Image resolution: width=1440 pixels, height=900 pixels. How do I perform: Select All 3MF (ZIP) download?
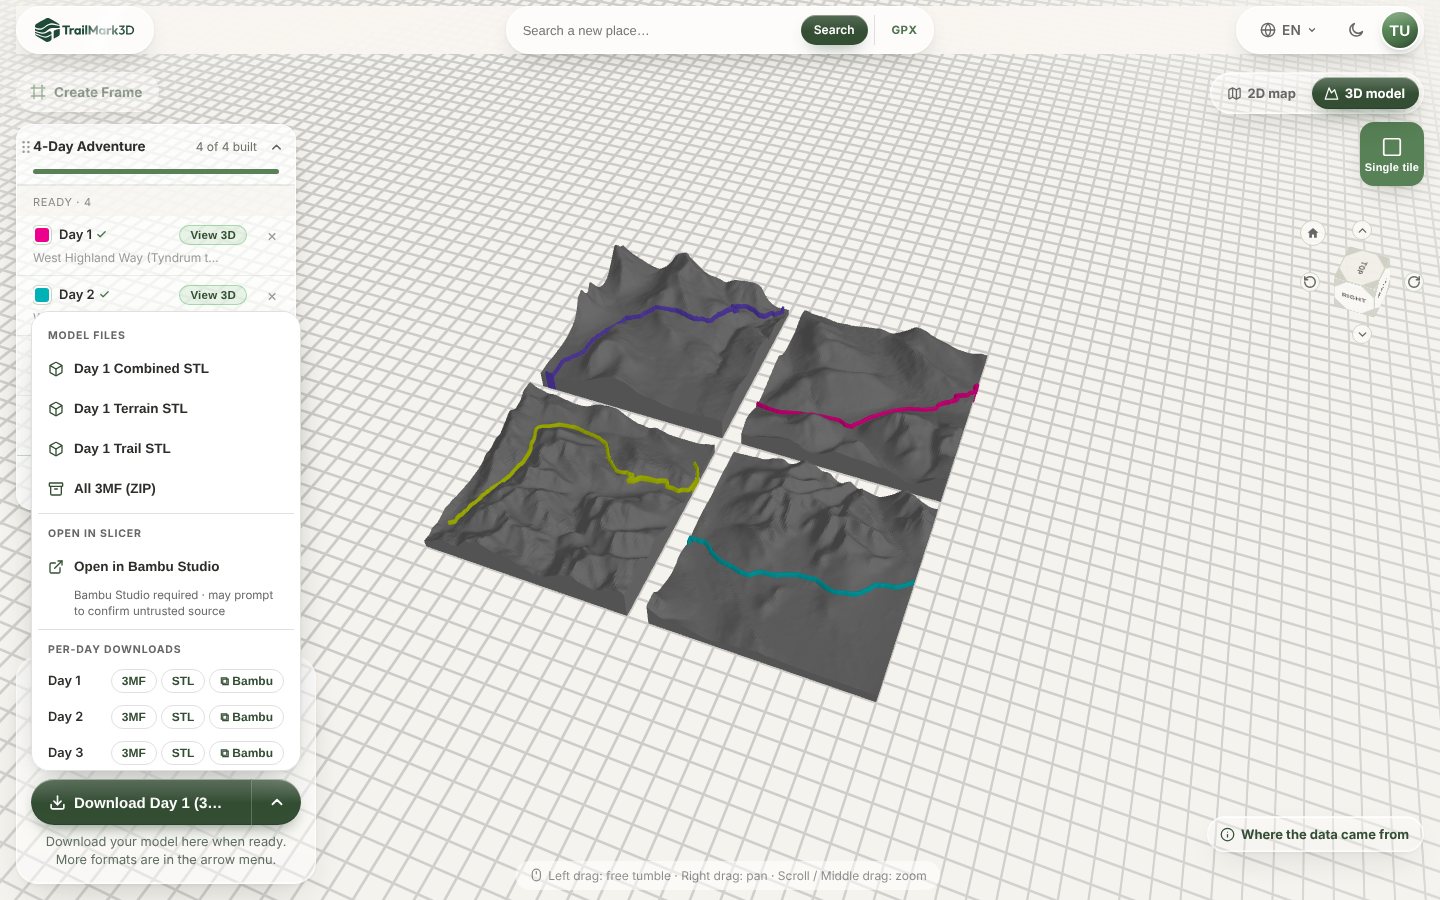166,489
